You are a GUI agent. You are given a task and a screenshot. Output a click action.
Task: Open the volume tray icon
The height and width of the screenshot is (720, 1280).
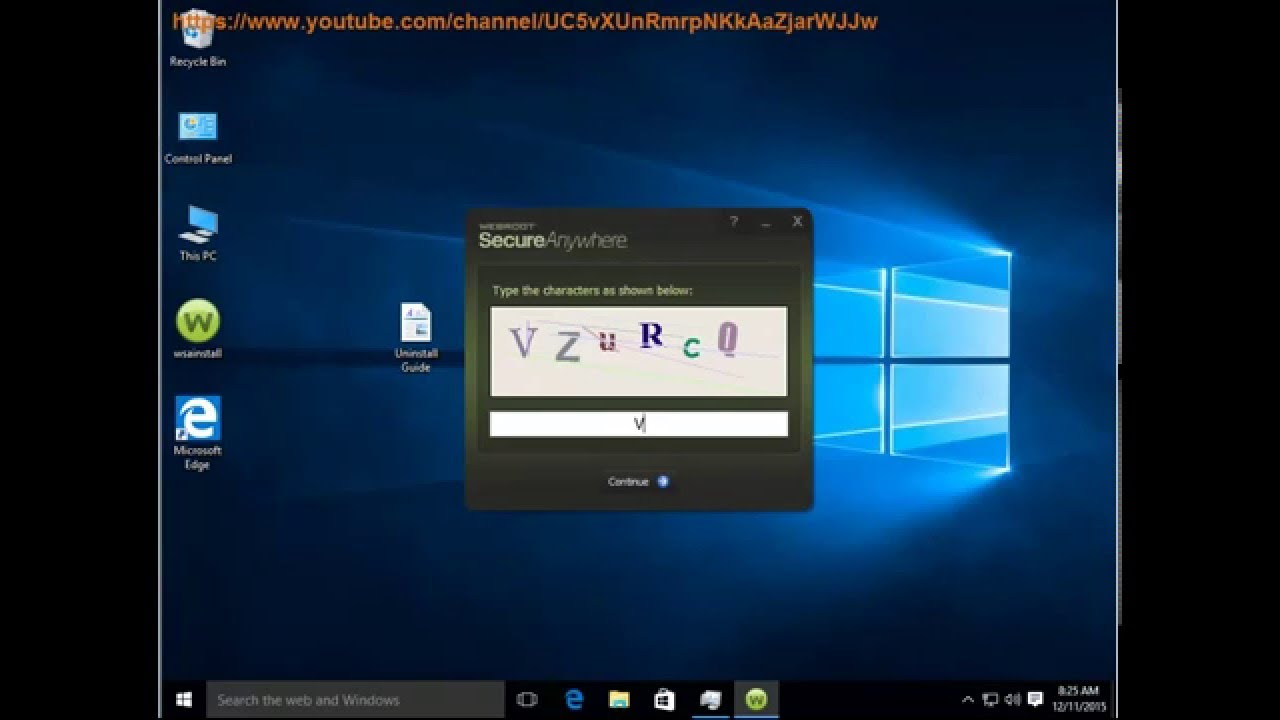[1012, 699]
